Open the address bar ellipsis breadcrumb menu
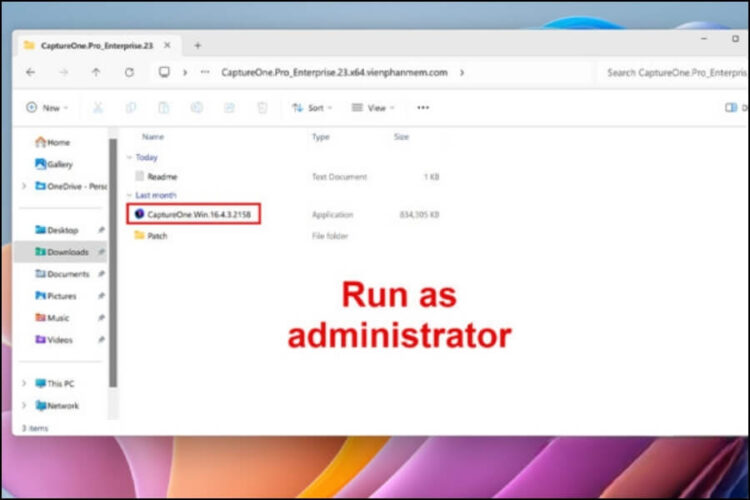 tap(205, 72)
